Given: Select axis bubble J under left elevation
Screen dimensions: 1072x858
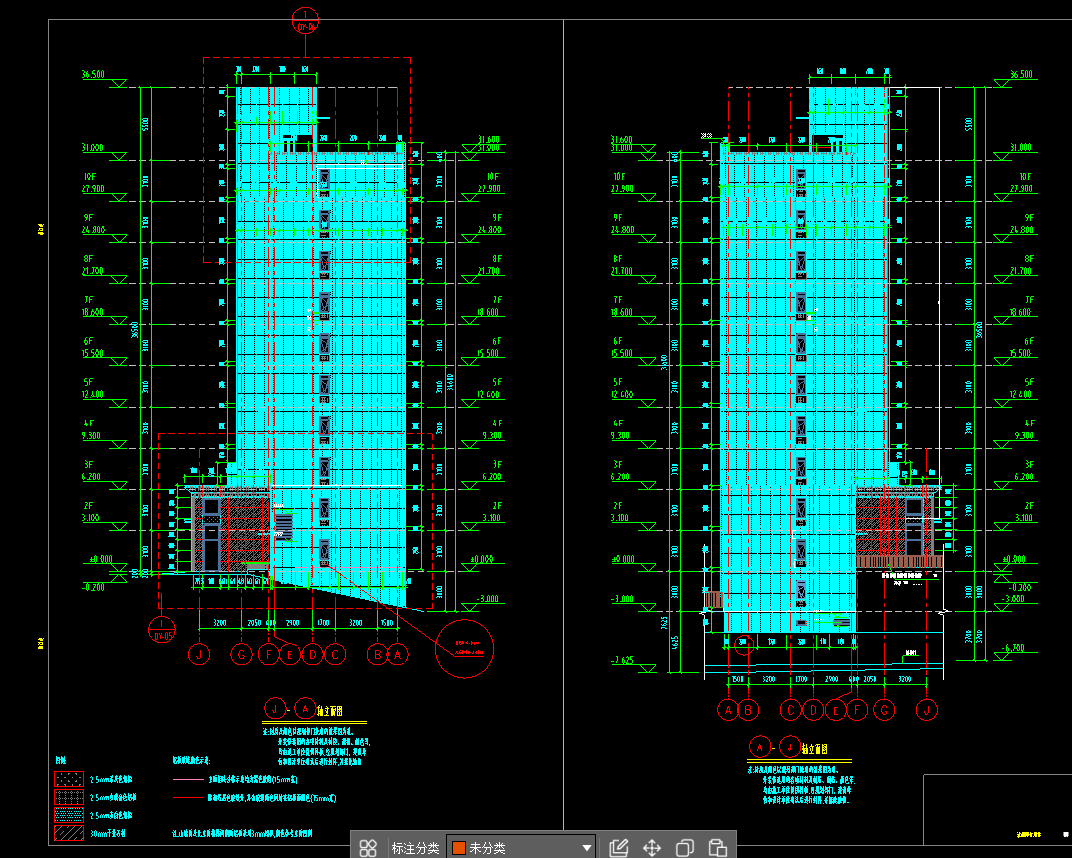Looking at the screenshot, I should click(x=201, y=655).
